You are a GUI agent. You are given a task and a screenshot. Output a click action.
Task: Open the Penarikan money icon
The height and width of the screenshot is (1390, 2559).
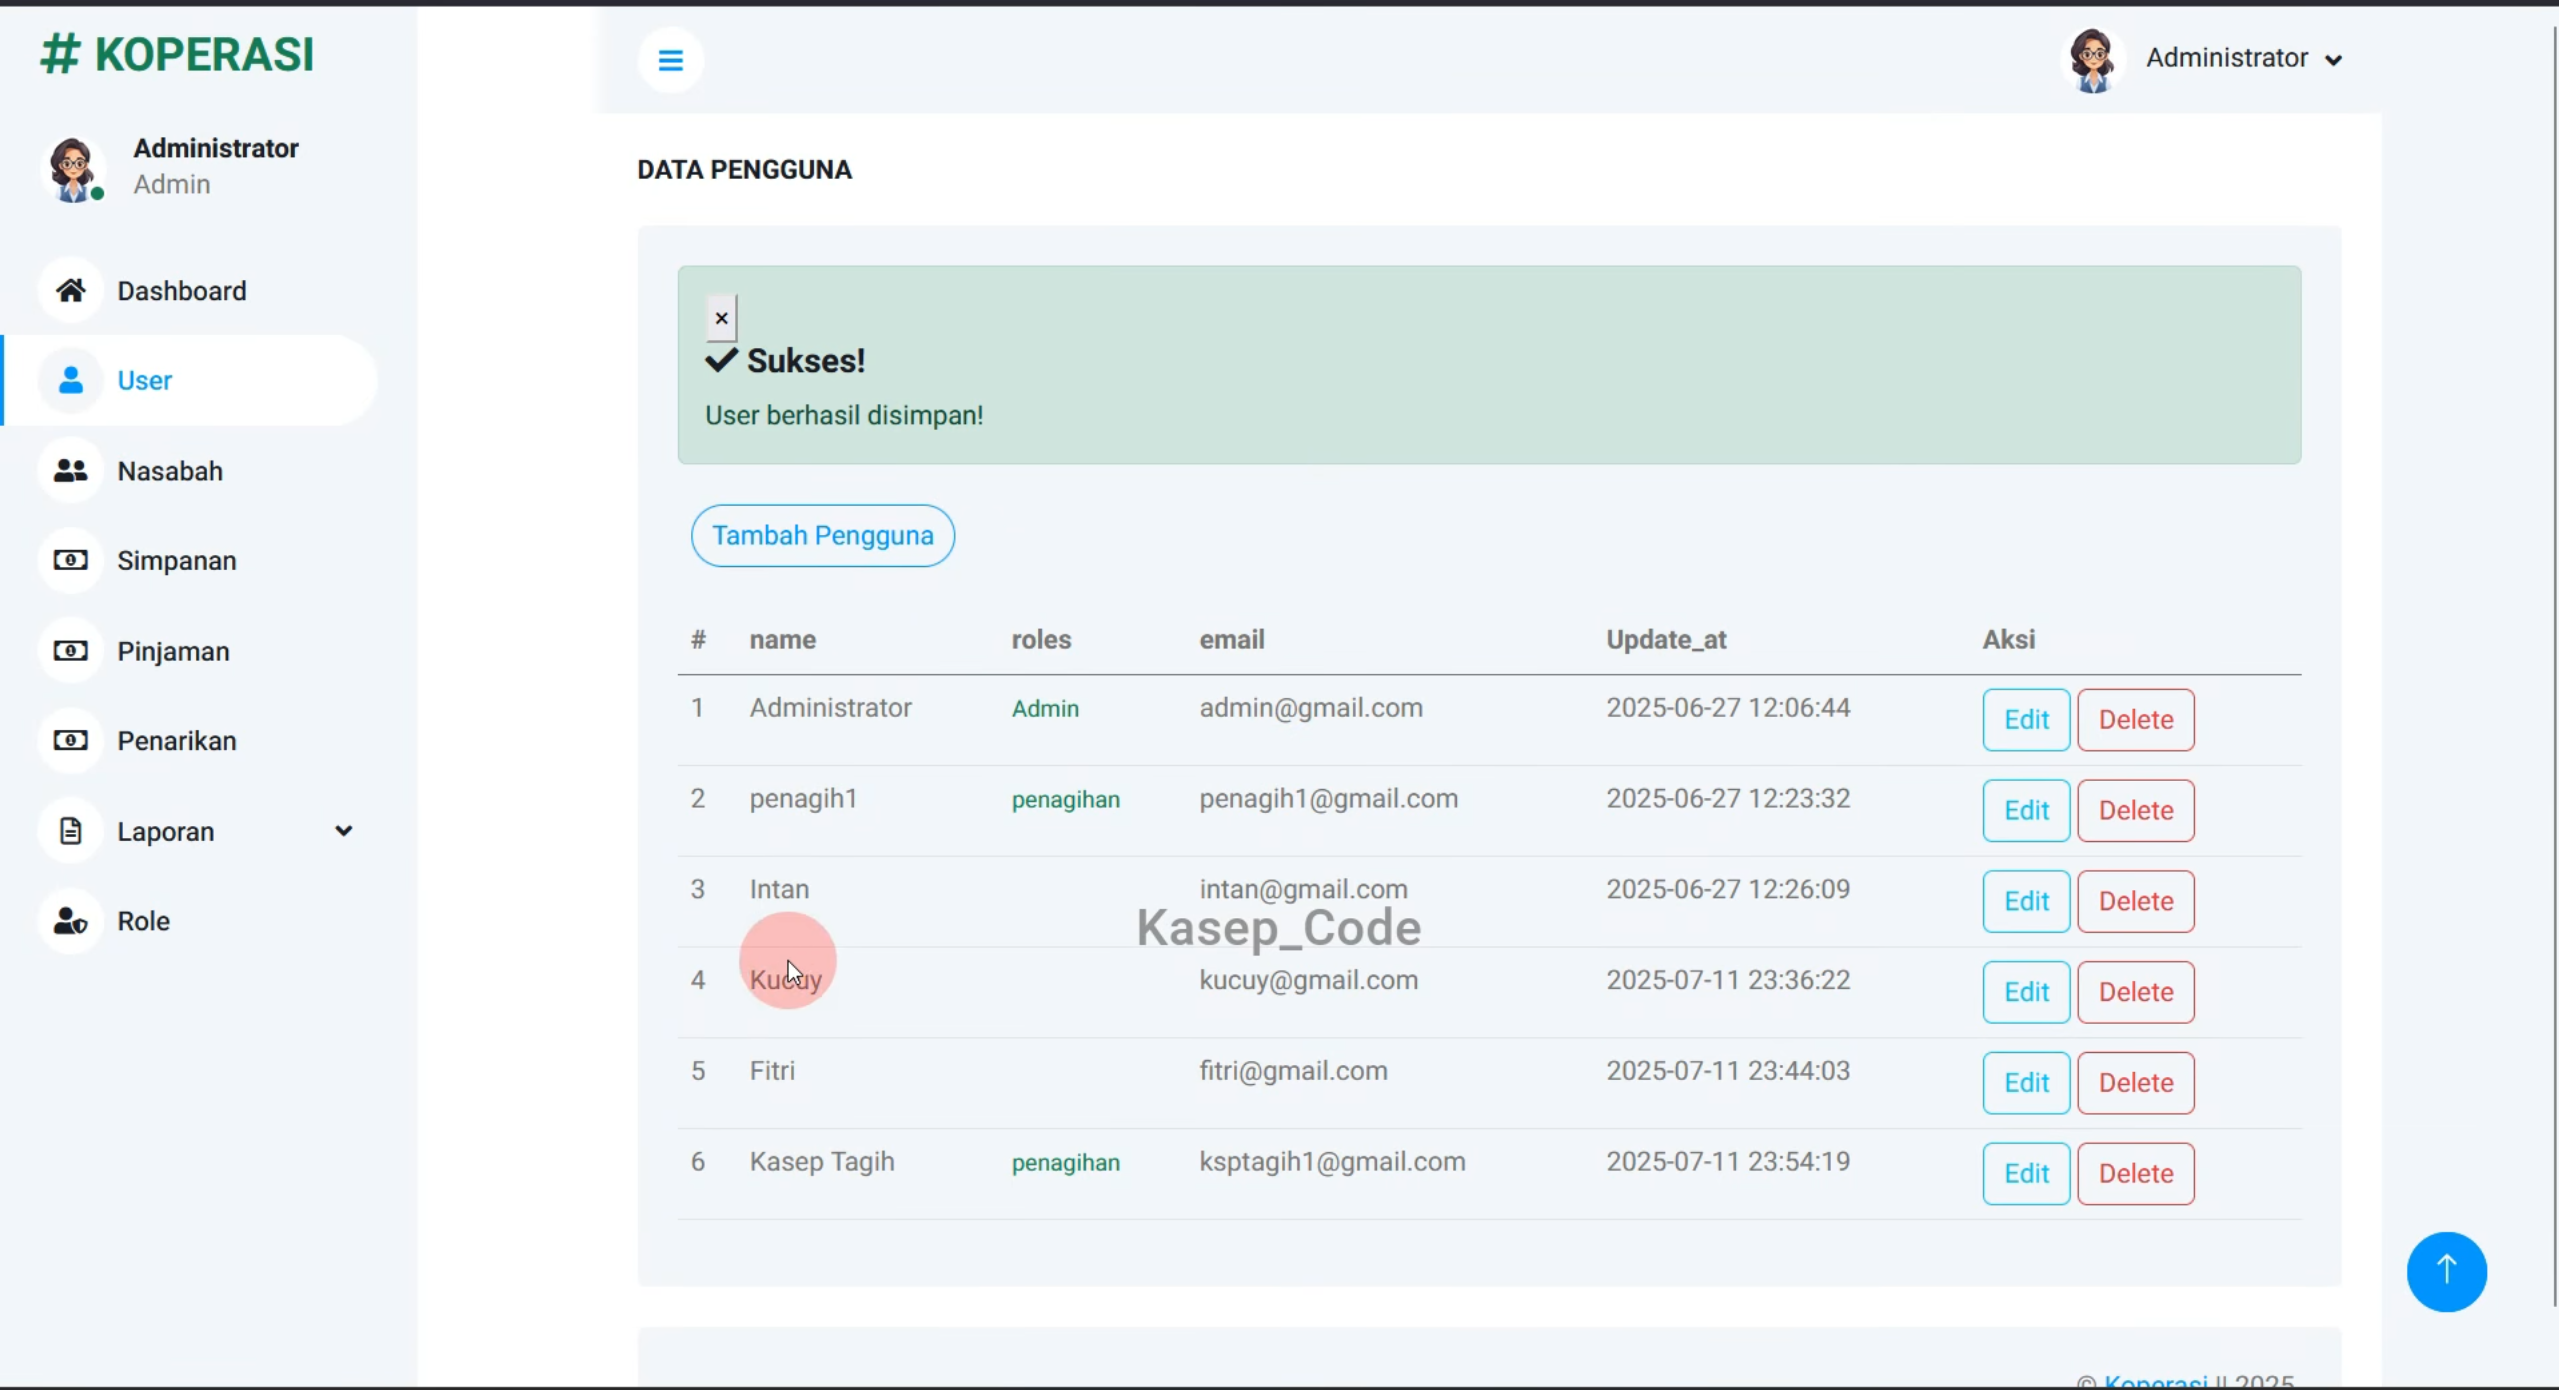[x=70, y=741]
